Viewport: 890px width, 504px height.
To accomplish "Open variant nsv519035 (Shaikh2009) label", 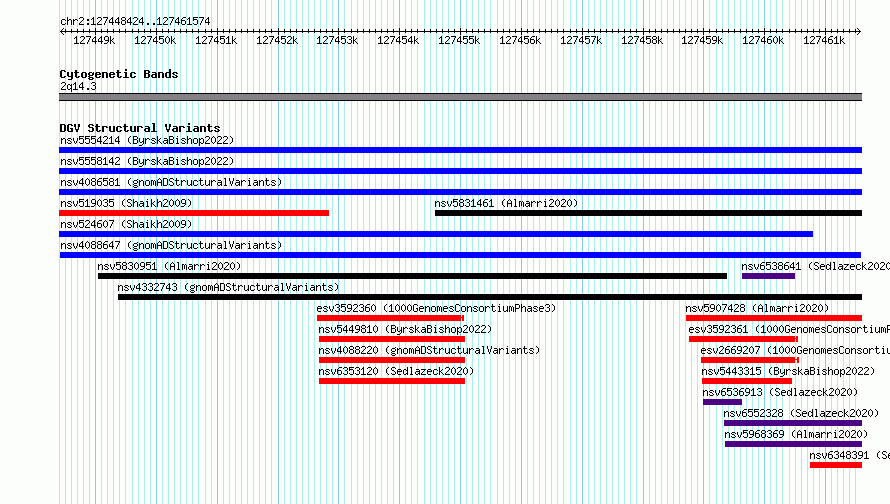I will click(126, 203).
